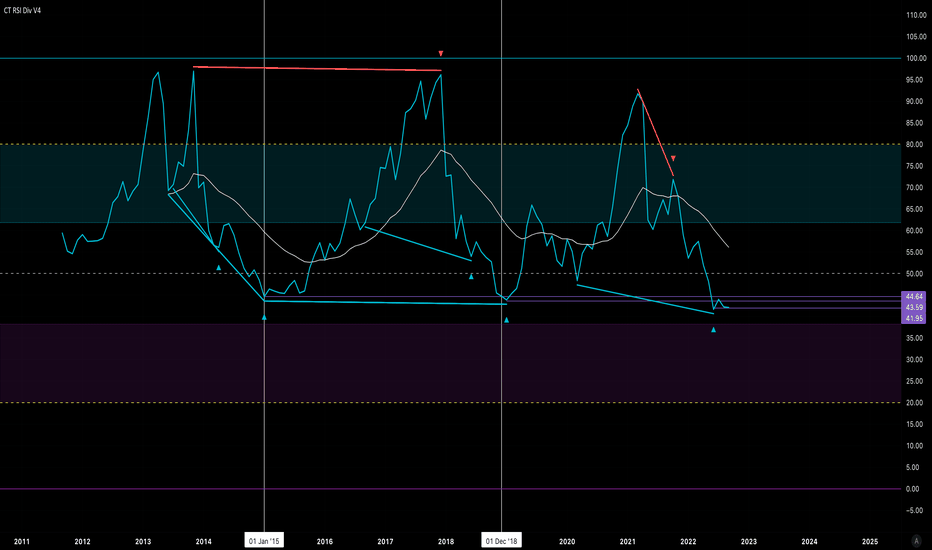Screen dimensions: 932x550
Task: Click the 44.64 price tag
Action: (914, 296)
